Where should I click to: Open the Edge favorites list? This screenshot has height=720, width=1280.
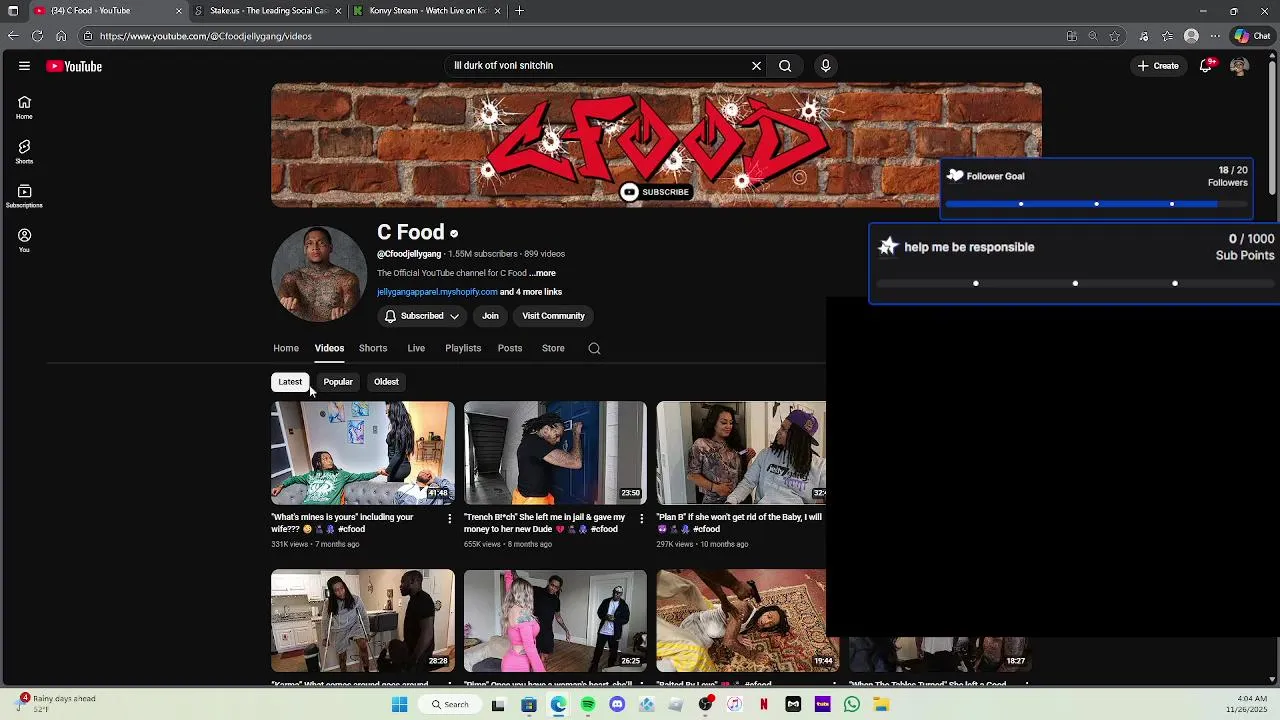coord(1167,36)
